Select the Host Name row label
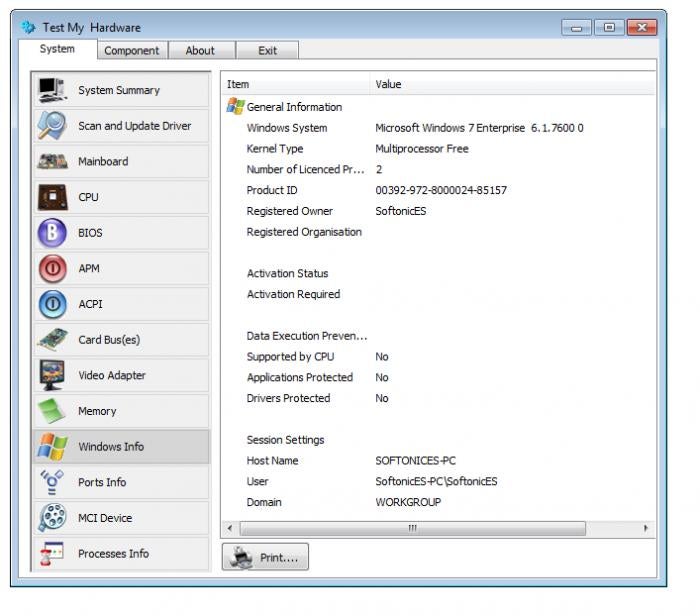This screenshot has width=700, height=616. click(x=272, y=461)
